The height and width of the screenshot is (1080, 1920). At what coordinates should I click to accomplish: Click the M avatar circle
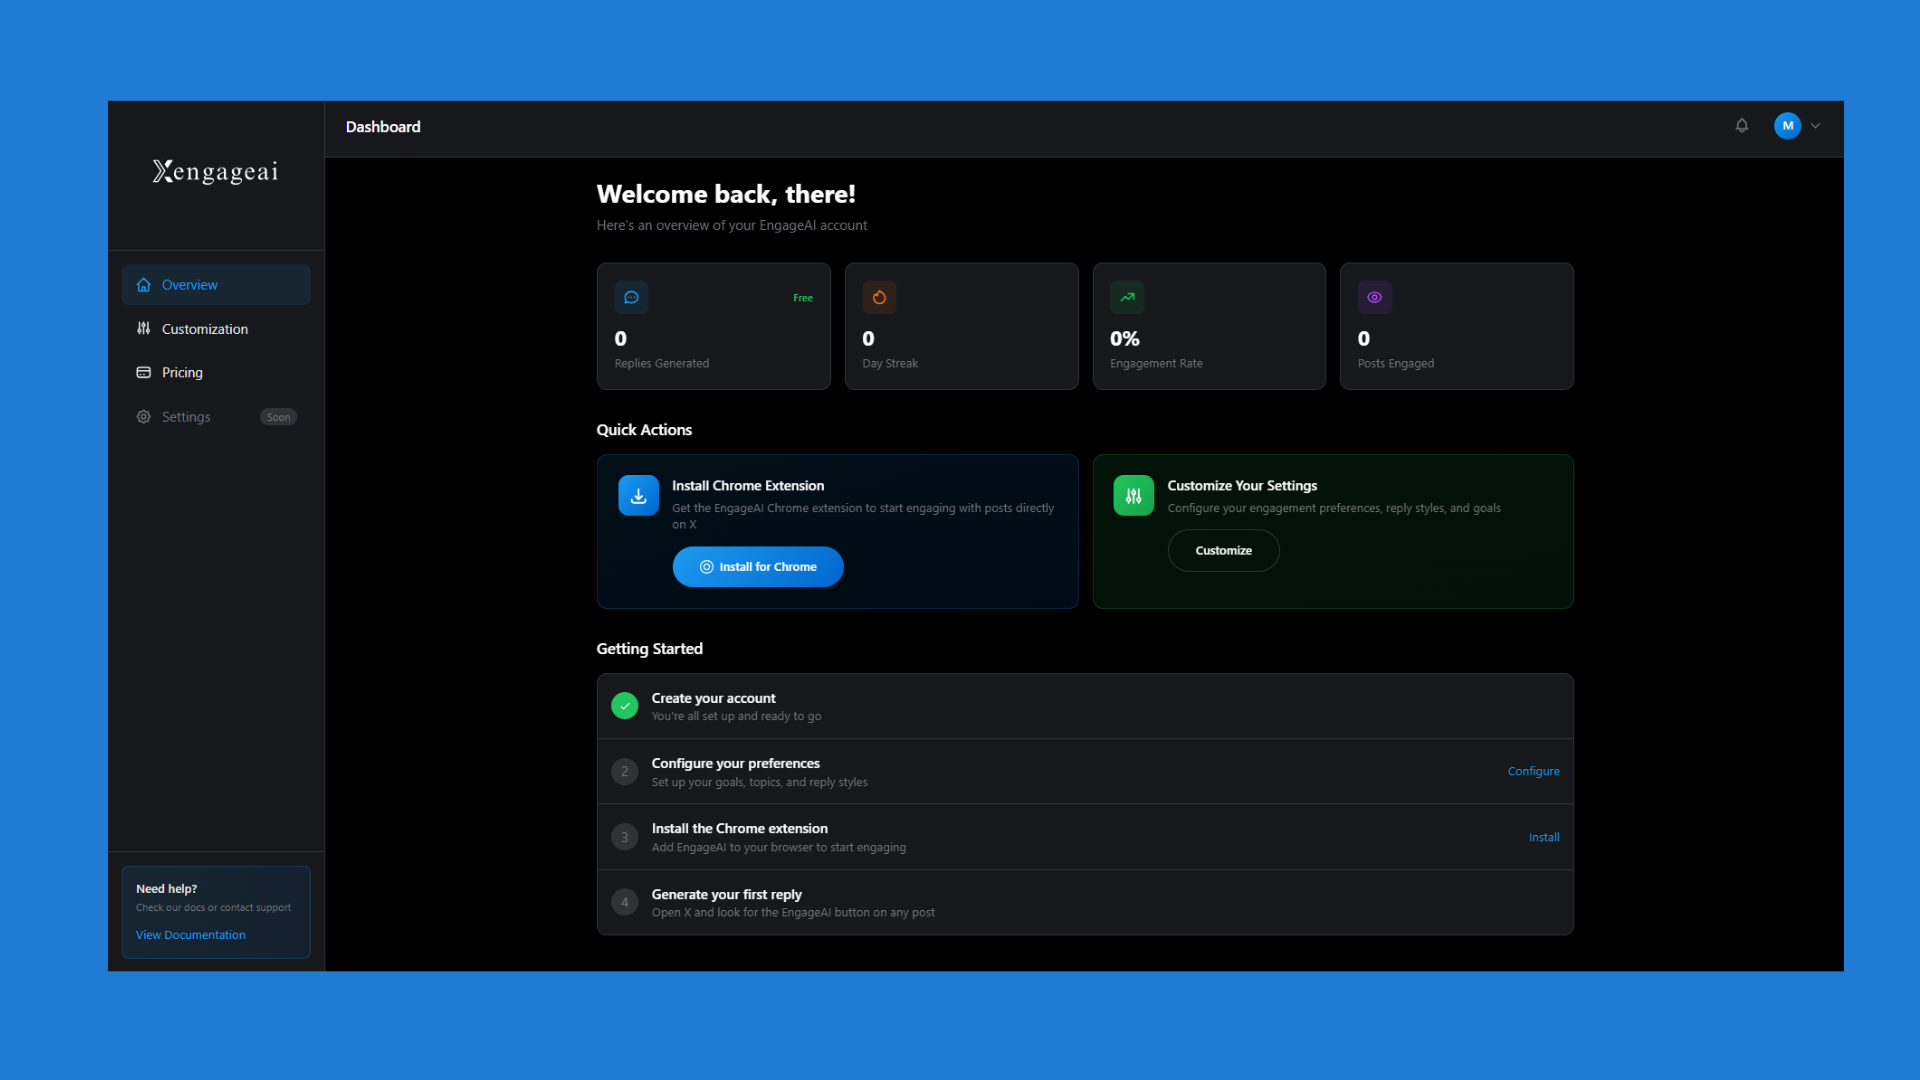[1787, 126]
